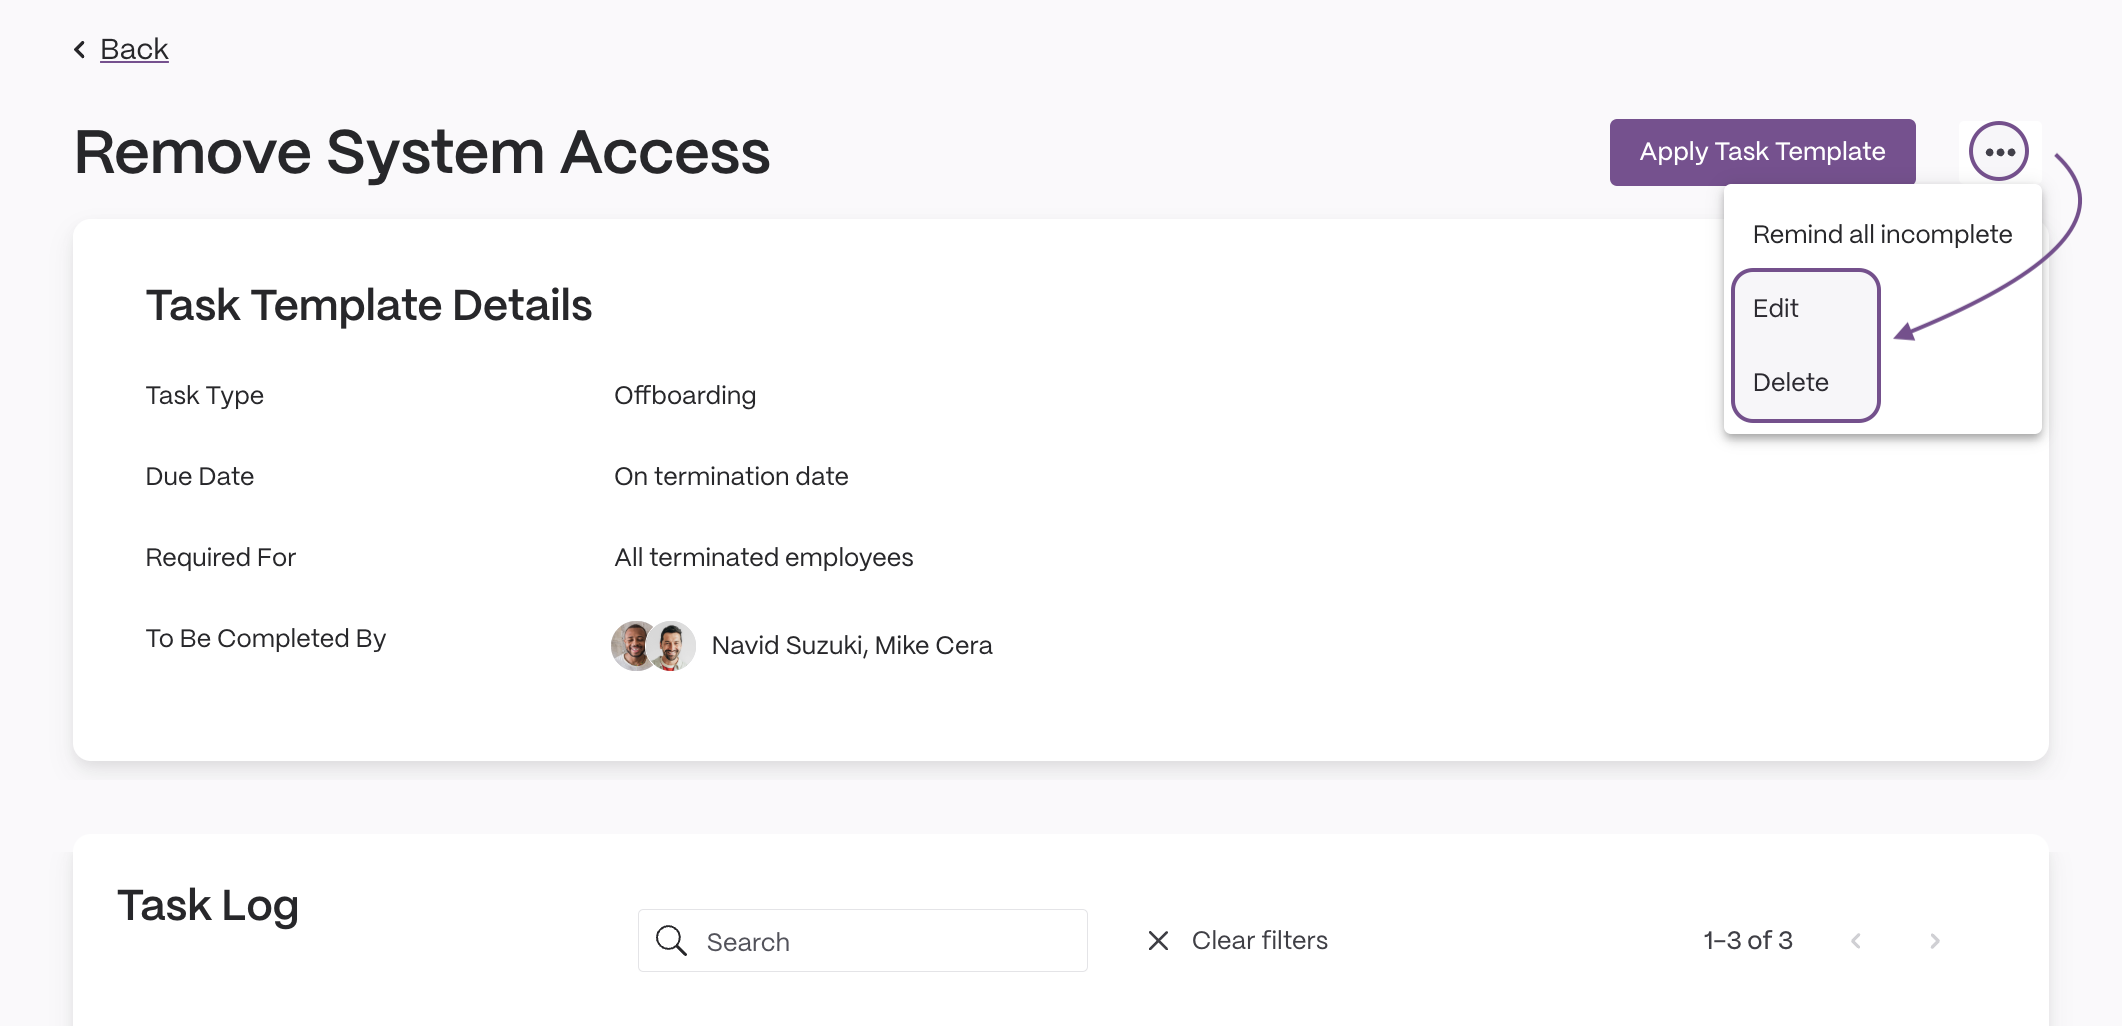Click the back chevron arrow icon
2122x1026 pixels.
tap(80, 49)
